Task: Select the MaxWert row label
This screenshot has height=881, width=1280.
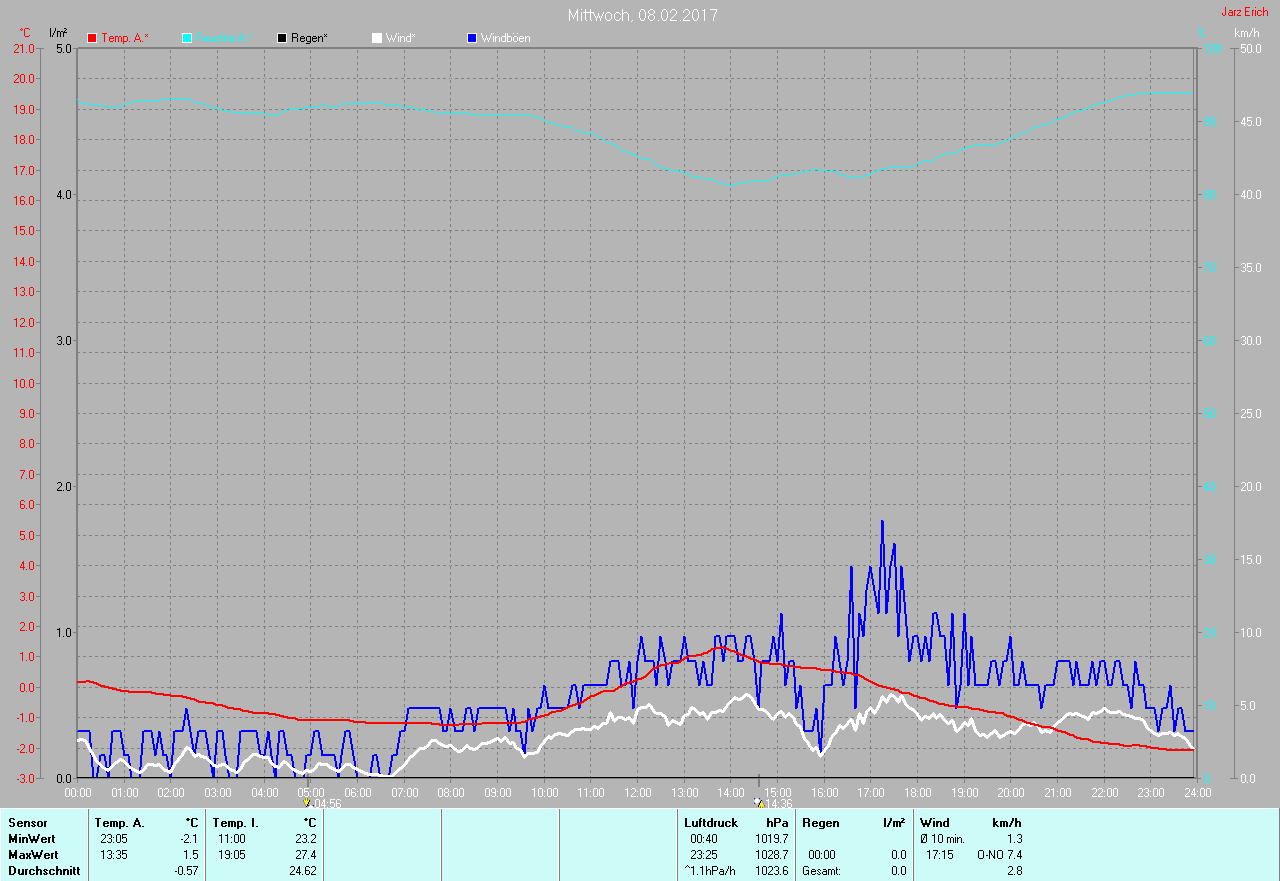Action: click(32, 855)
